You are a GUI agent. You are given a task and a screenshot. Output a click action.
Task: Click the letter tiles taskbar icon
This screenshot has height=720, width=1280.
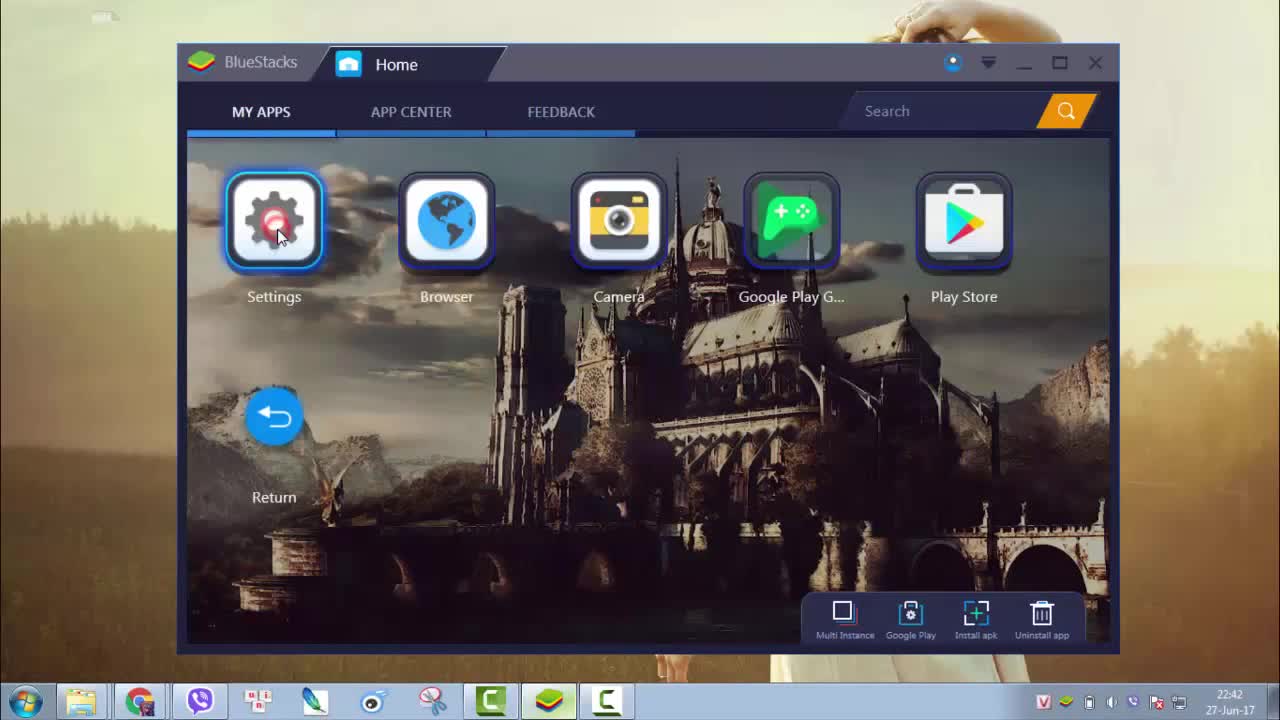(258, 701)
